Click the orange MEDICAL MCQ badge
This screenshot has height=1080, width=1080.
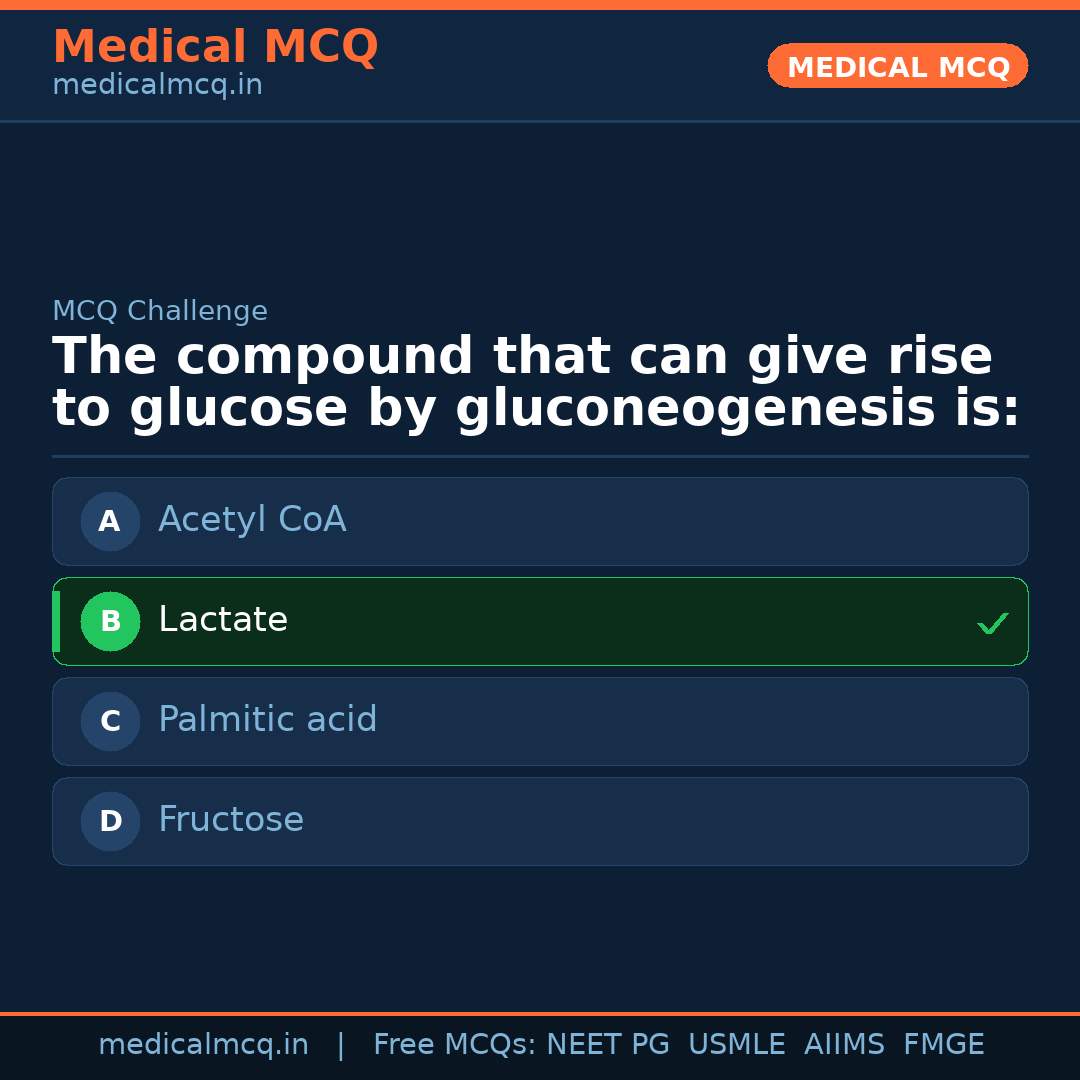click(897, 66)
